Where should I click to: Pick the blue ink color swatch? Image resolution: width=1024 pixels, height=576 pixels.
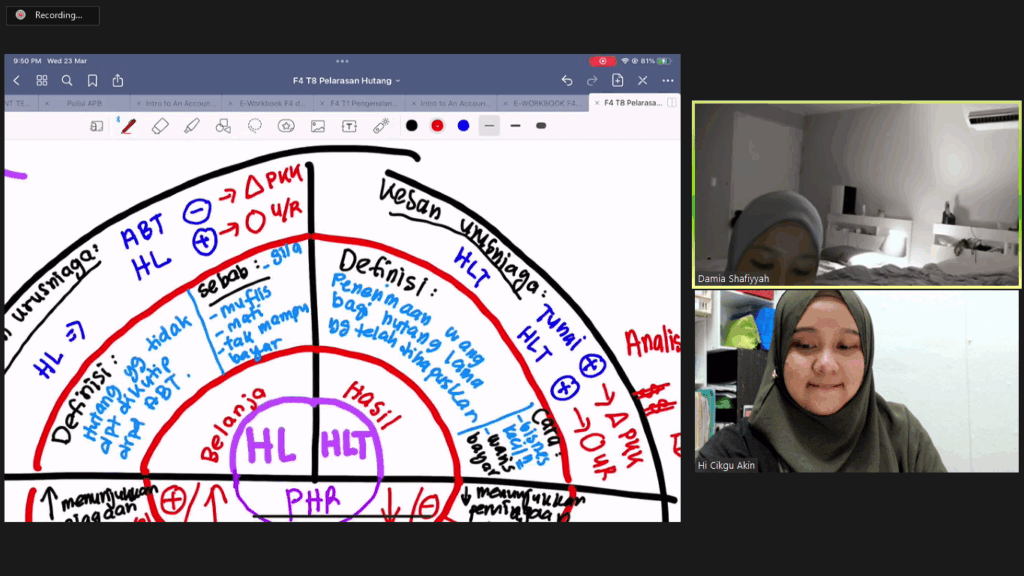[463, 126]
